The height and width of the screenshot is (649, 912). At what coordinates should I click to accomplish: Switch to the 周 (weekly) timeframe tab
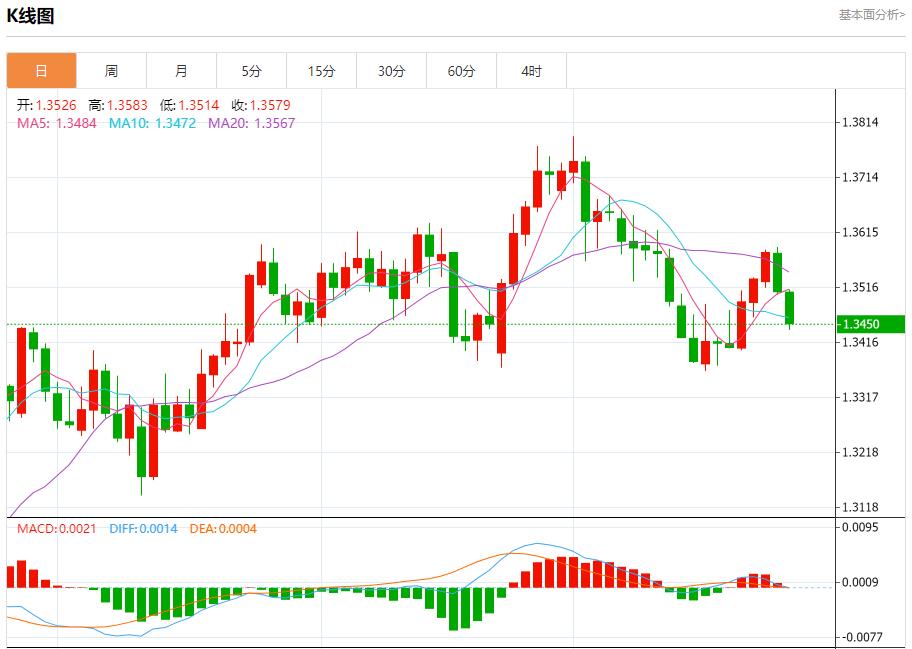pyautogui.click(x=111, y=70)
